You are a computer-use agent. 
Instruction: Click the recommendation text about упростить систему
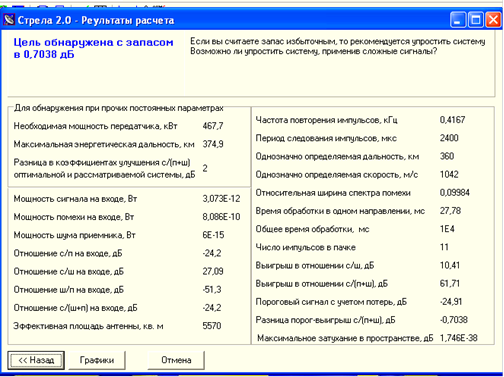coord(338,46)
